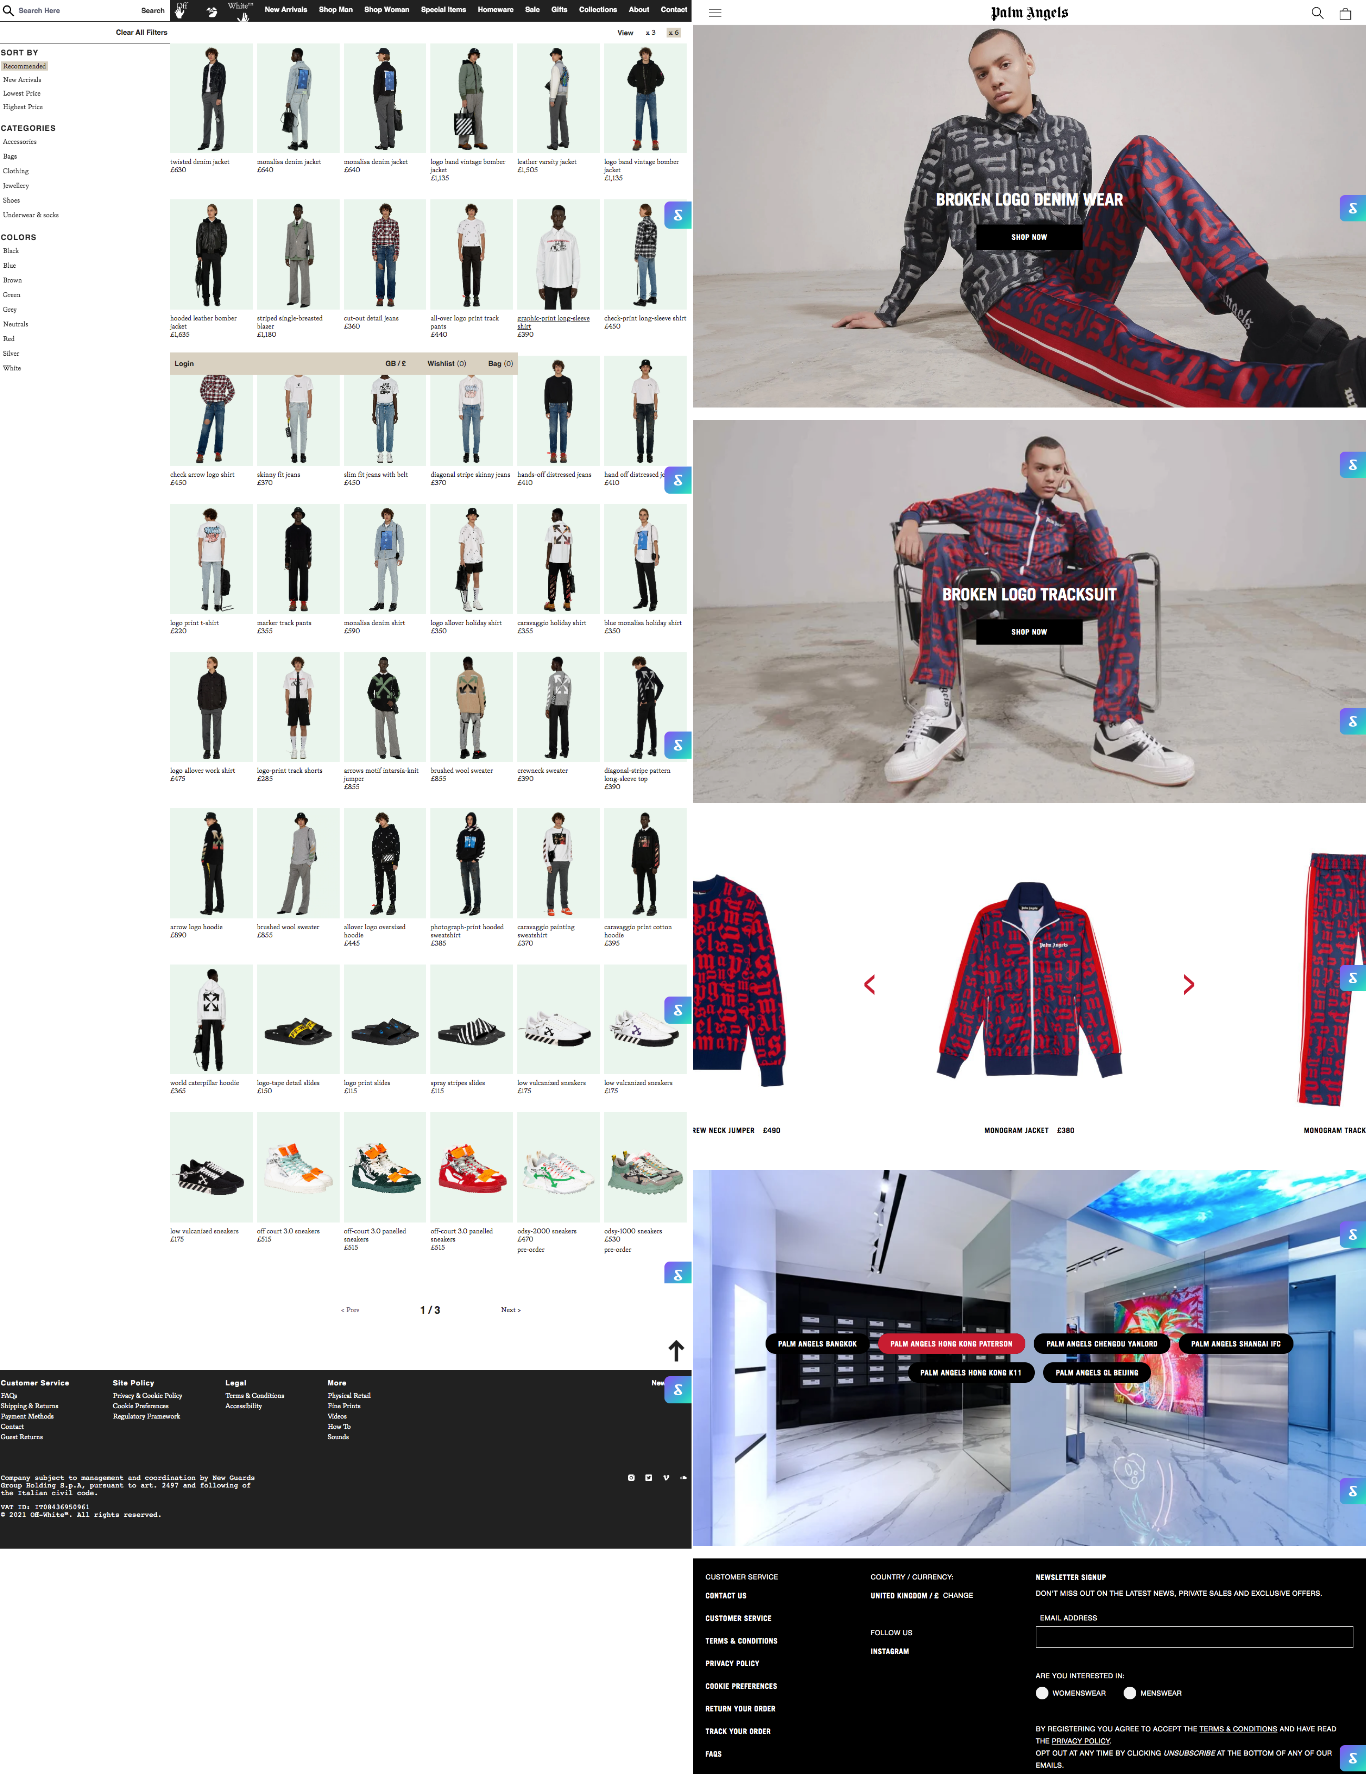
Task: Open Off-White Vimeo icon in footer
Action: coord(666,1477)
